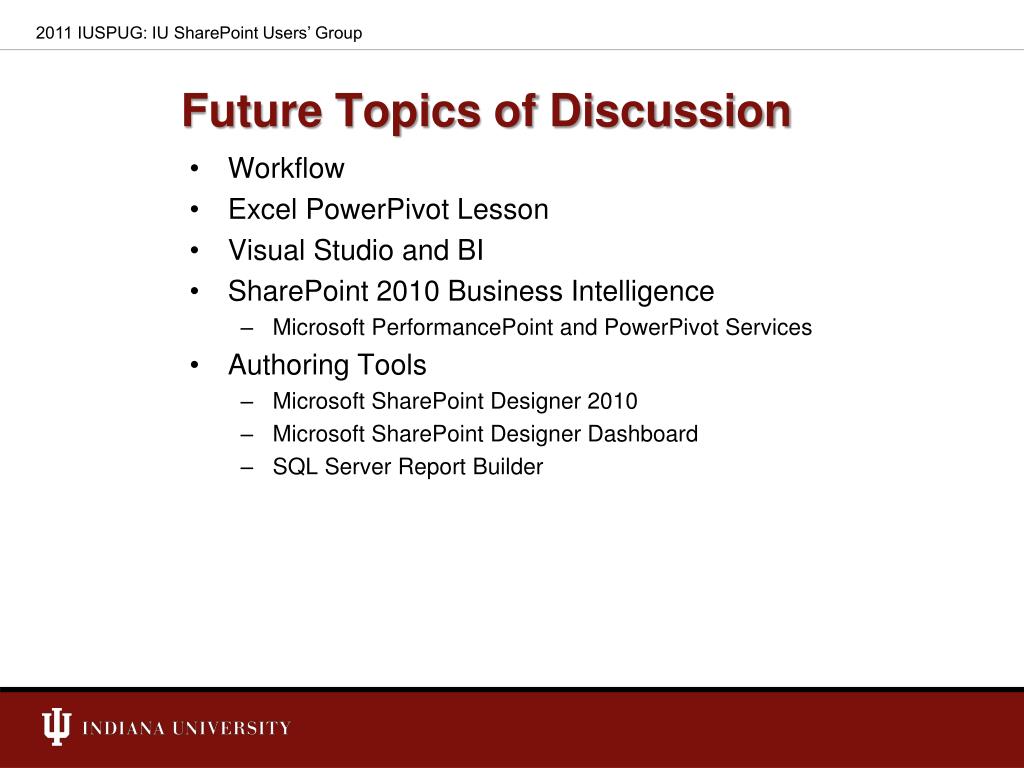This screenshot has width=1024, height=768.
Task: Select 'Microsoft SharePoint Designer Dashboard' sub-item
Action: (485, 434)
